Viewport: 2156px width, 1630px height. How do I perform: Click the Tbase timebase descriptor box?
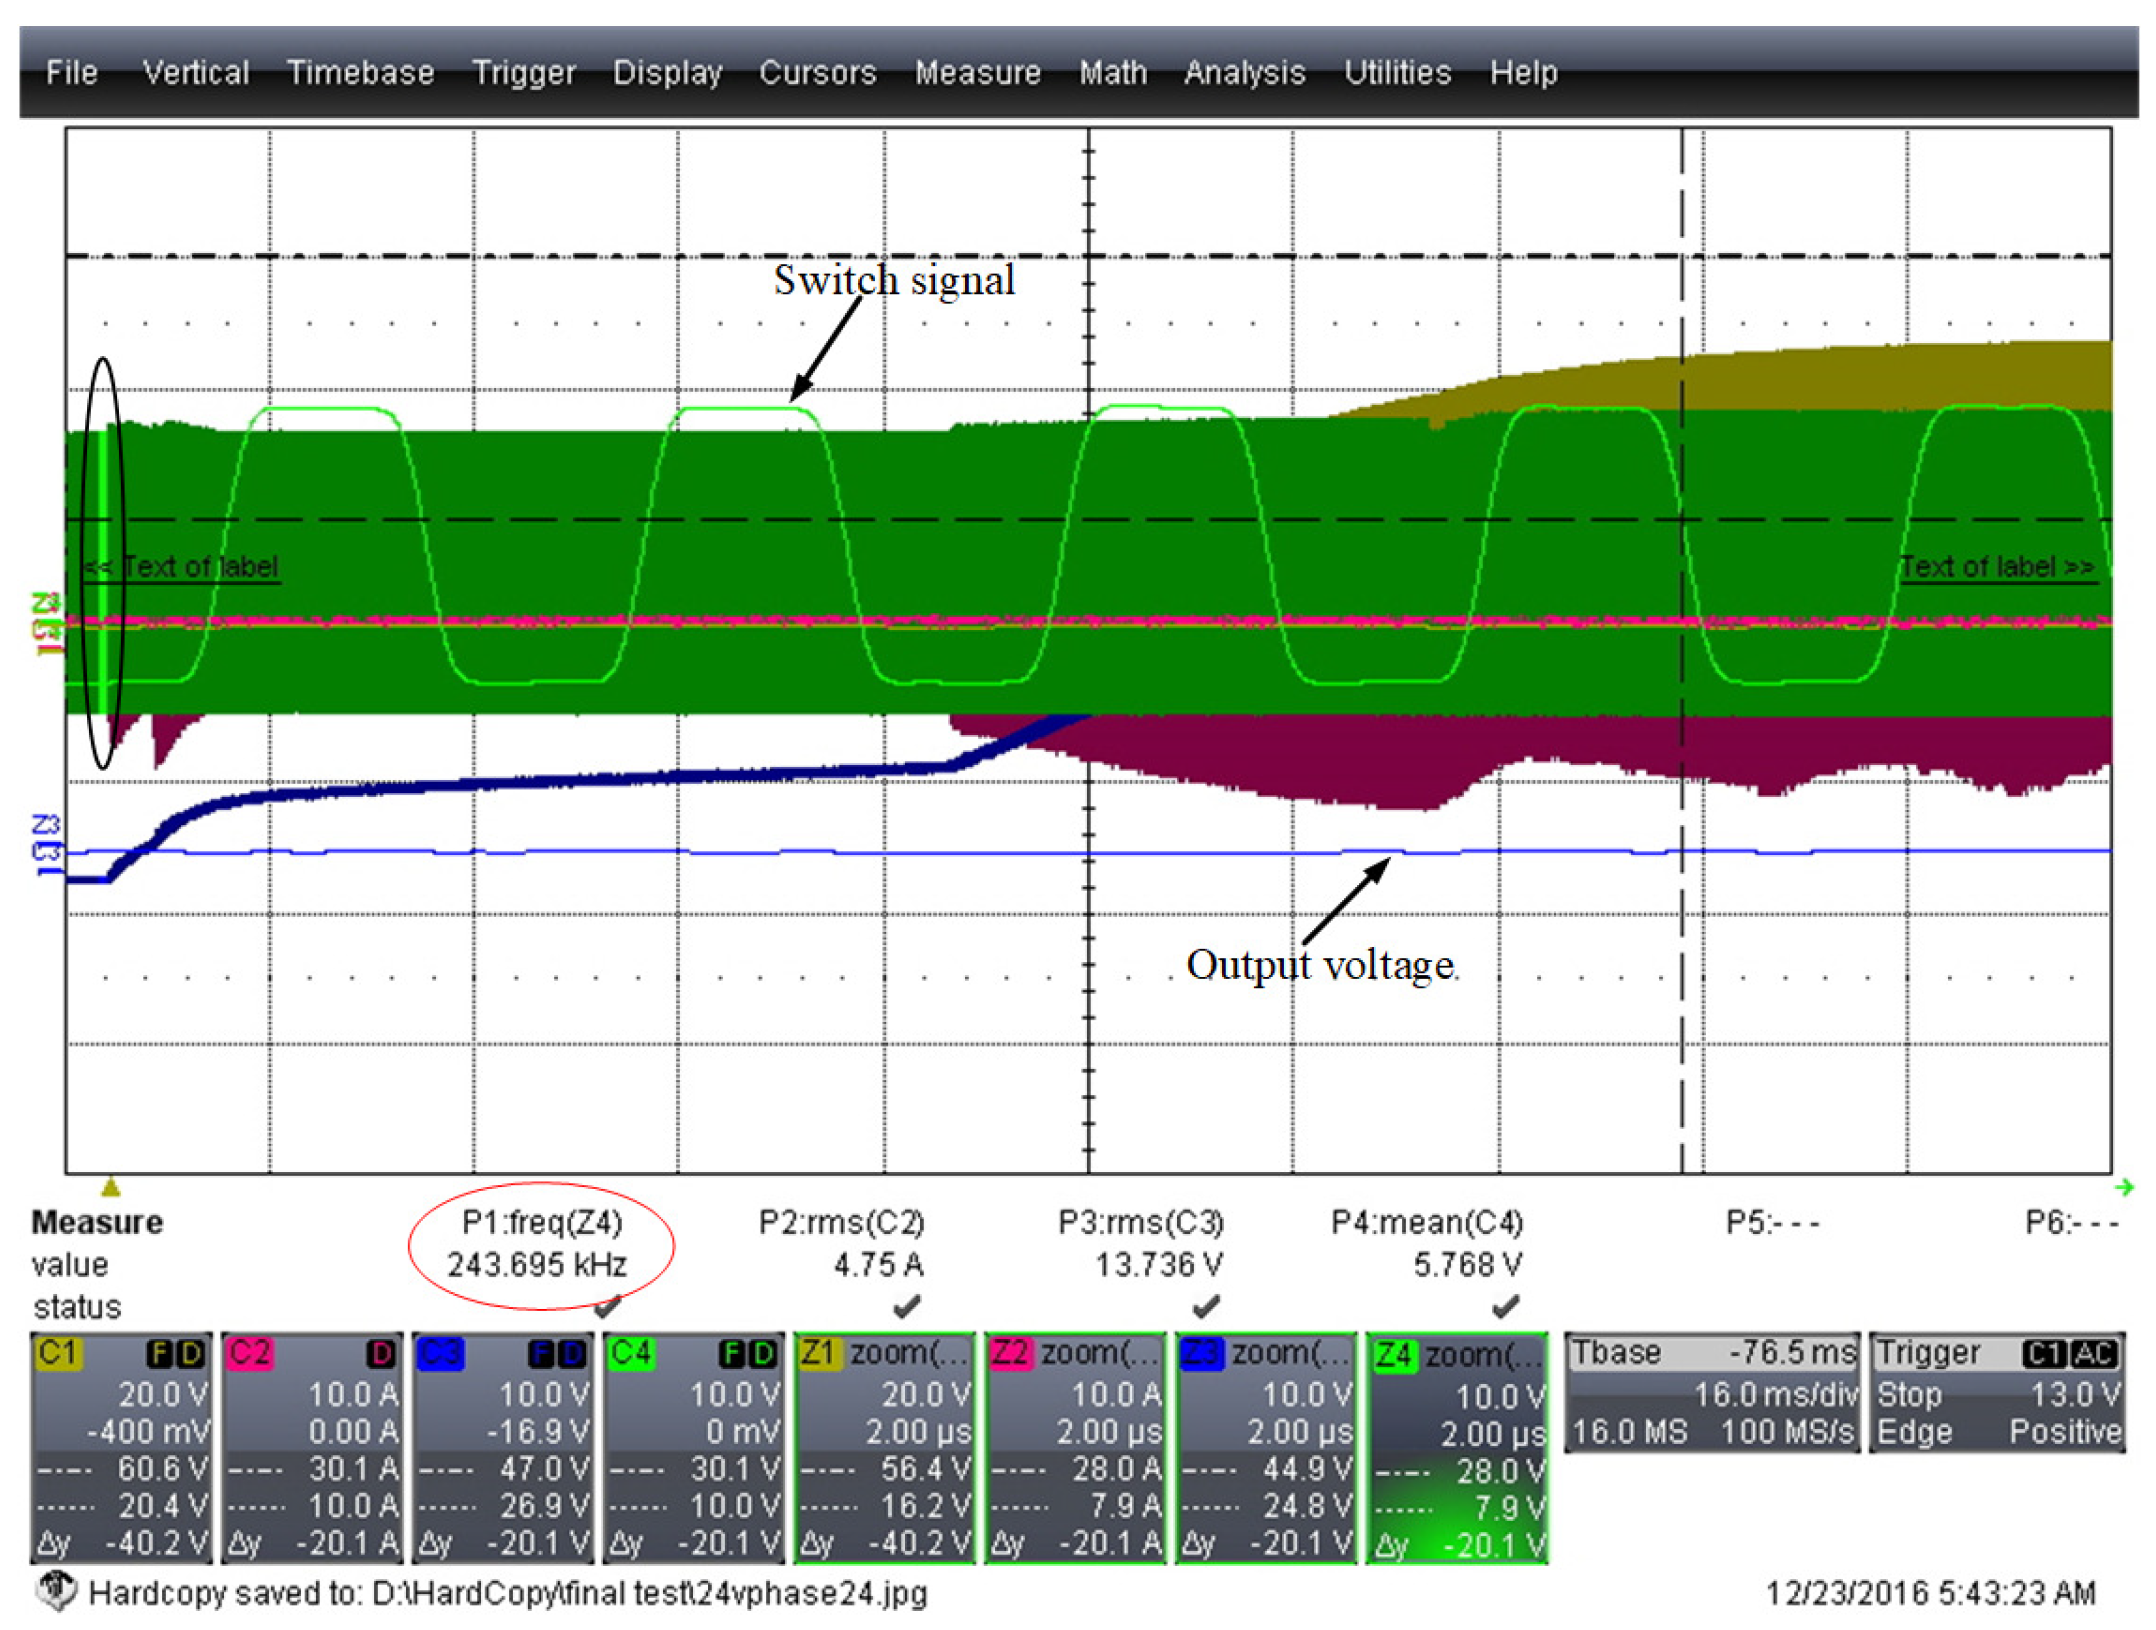[1712, 1392]
